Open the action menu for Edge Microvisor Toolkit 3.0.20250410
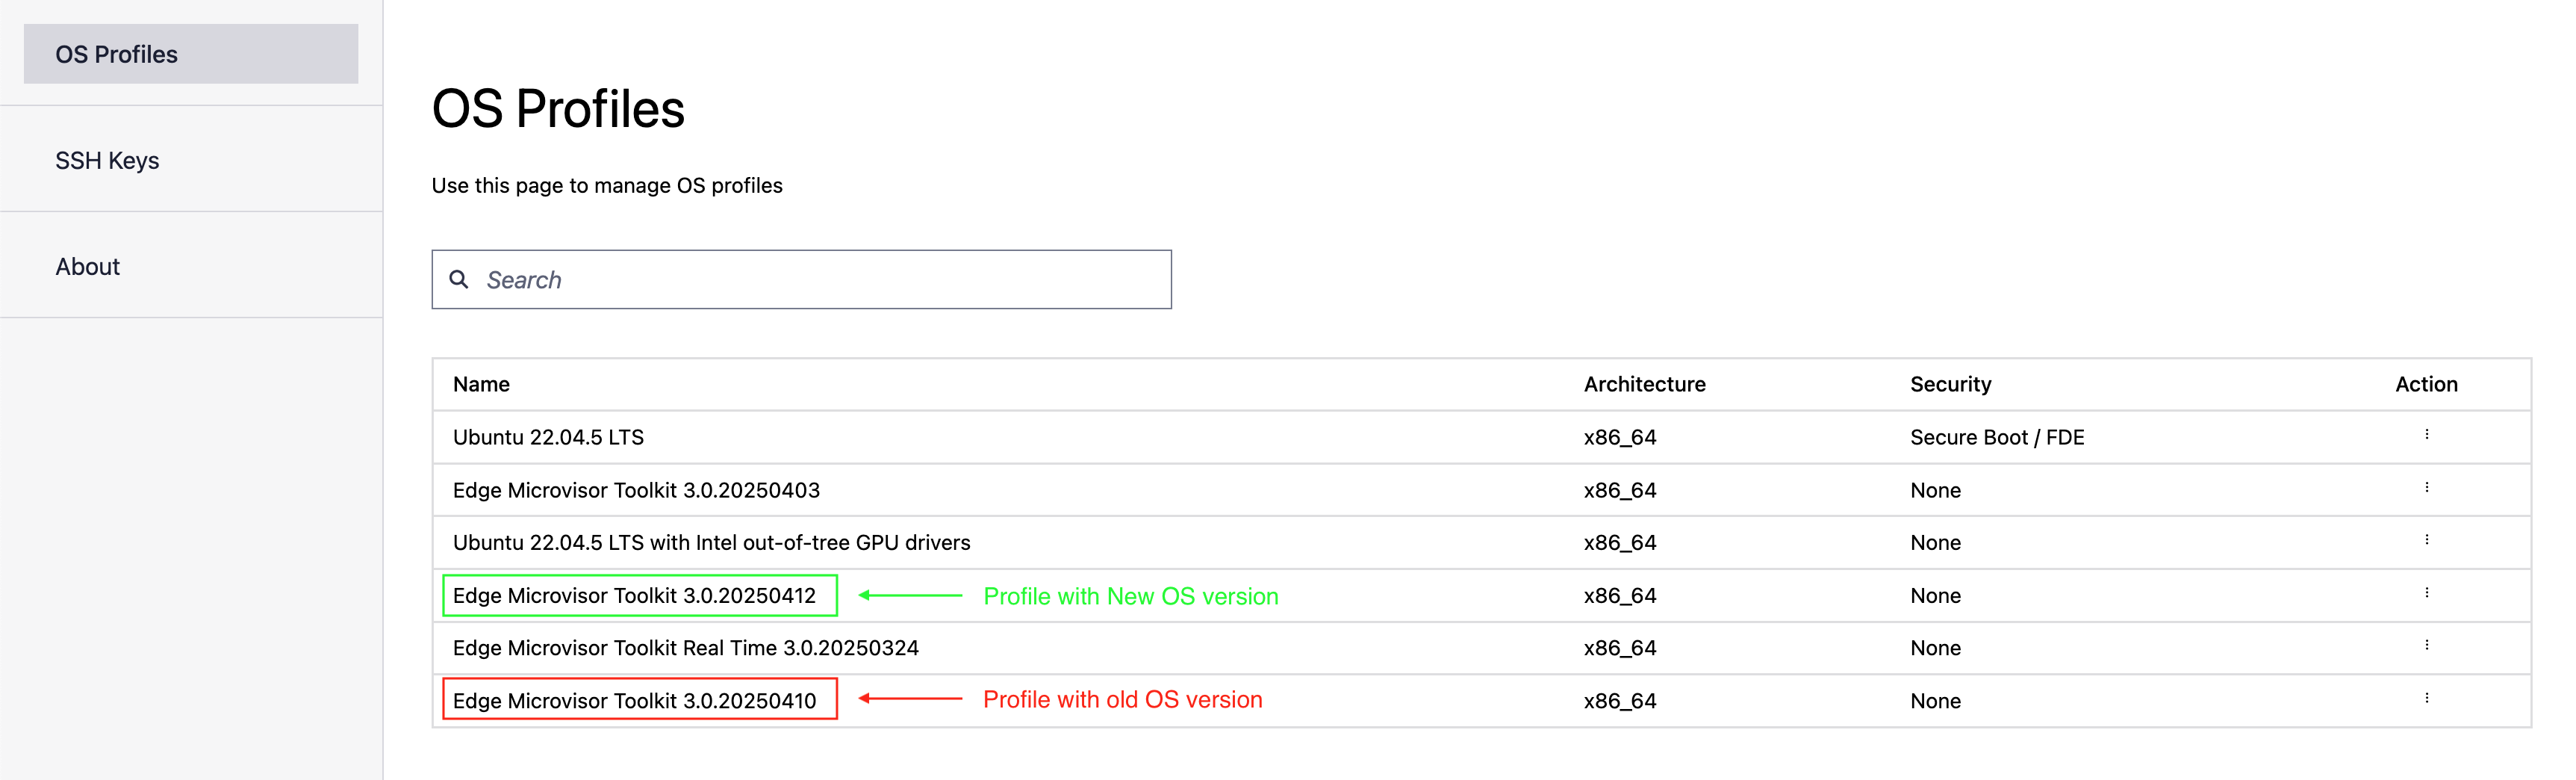This screenshot has width=2576, height=780. (x=2428, y=700)
